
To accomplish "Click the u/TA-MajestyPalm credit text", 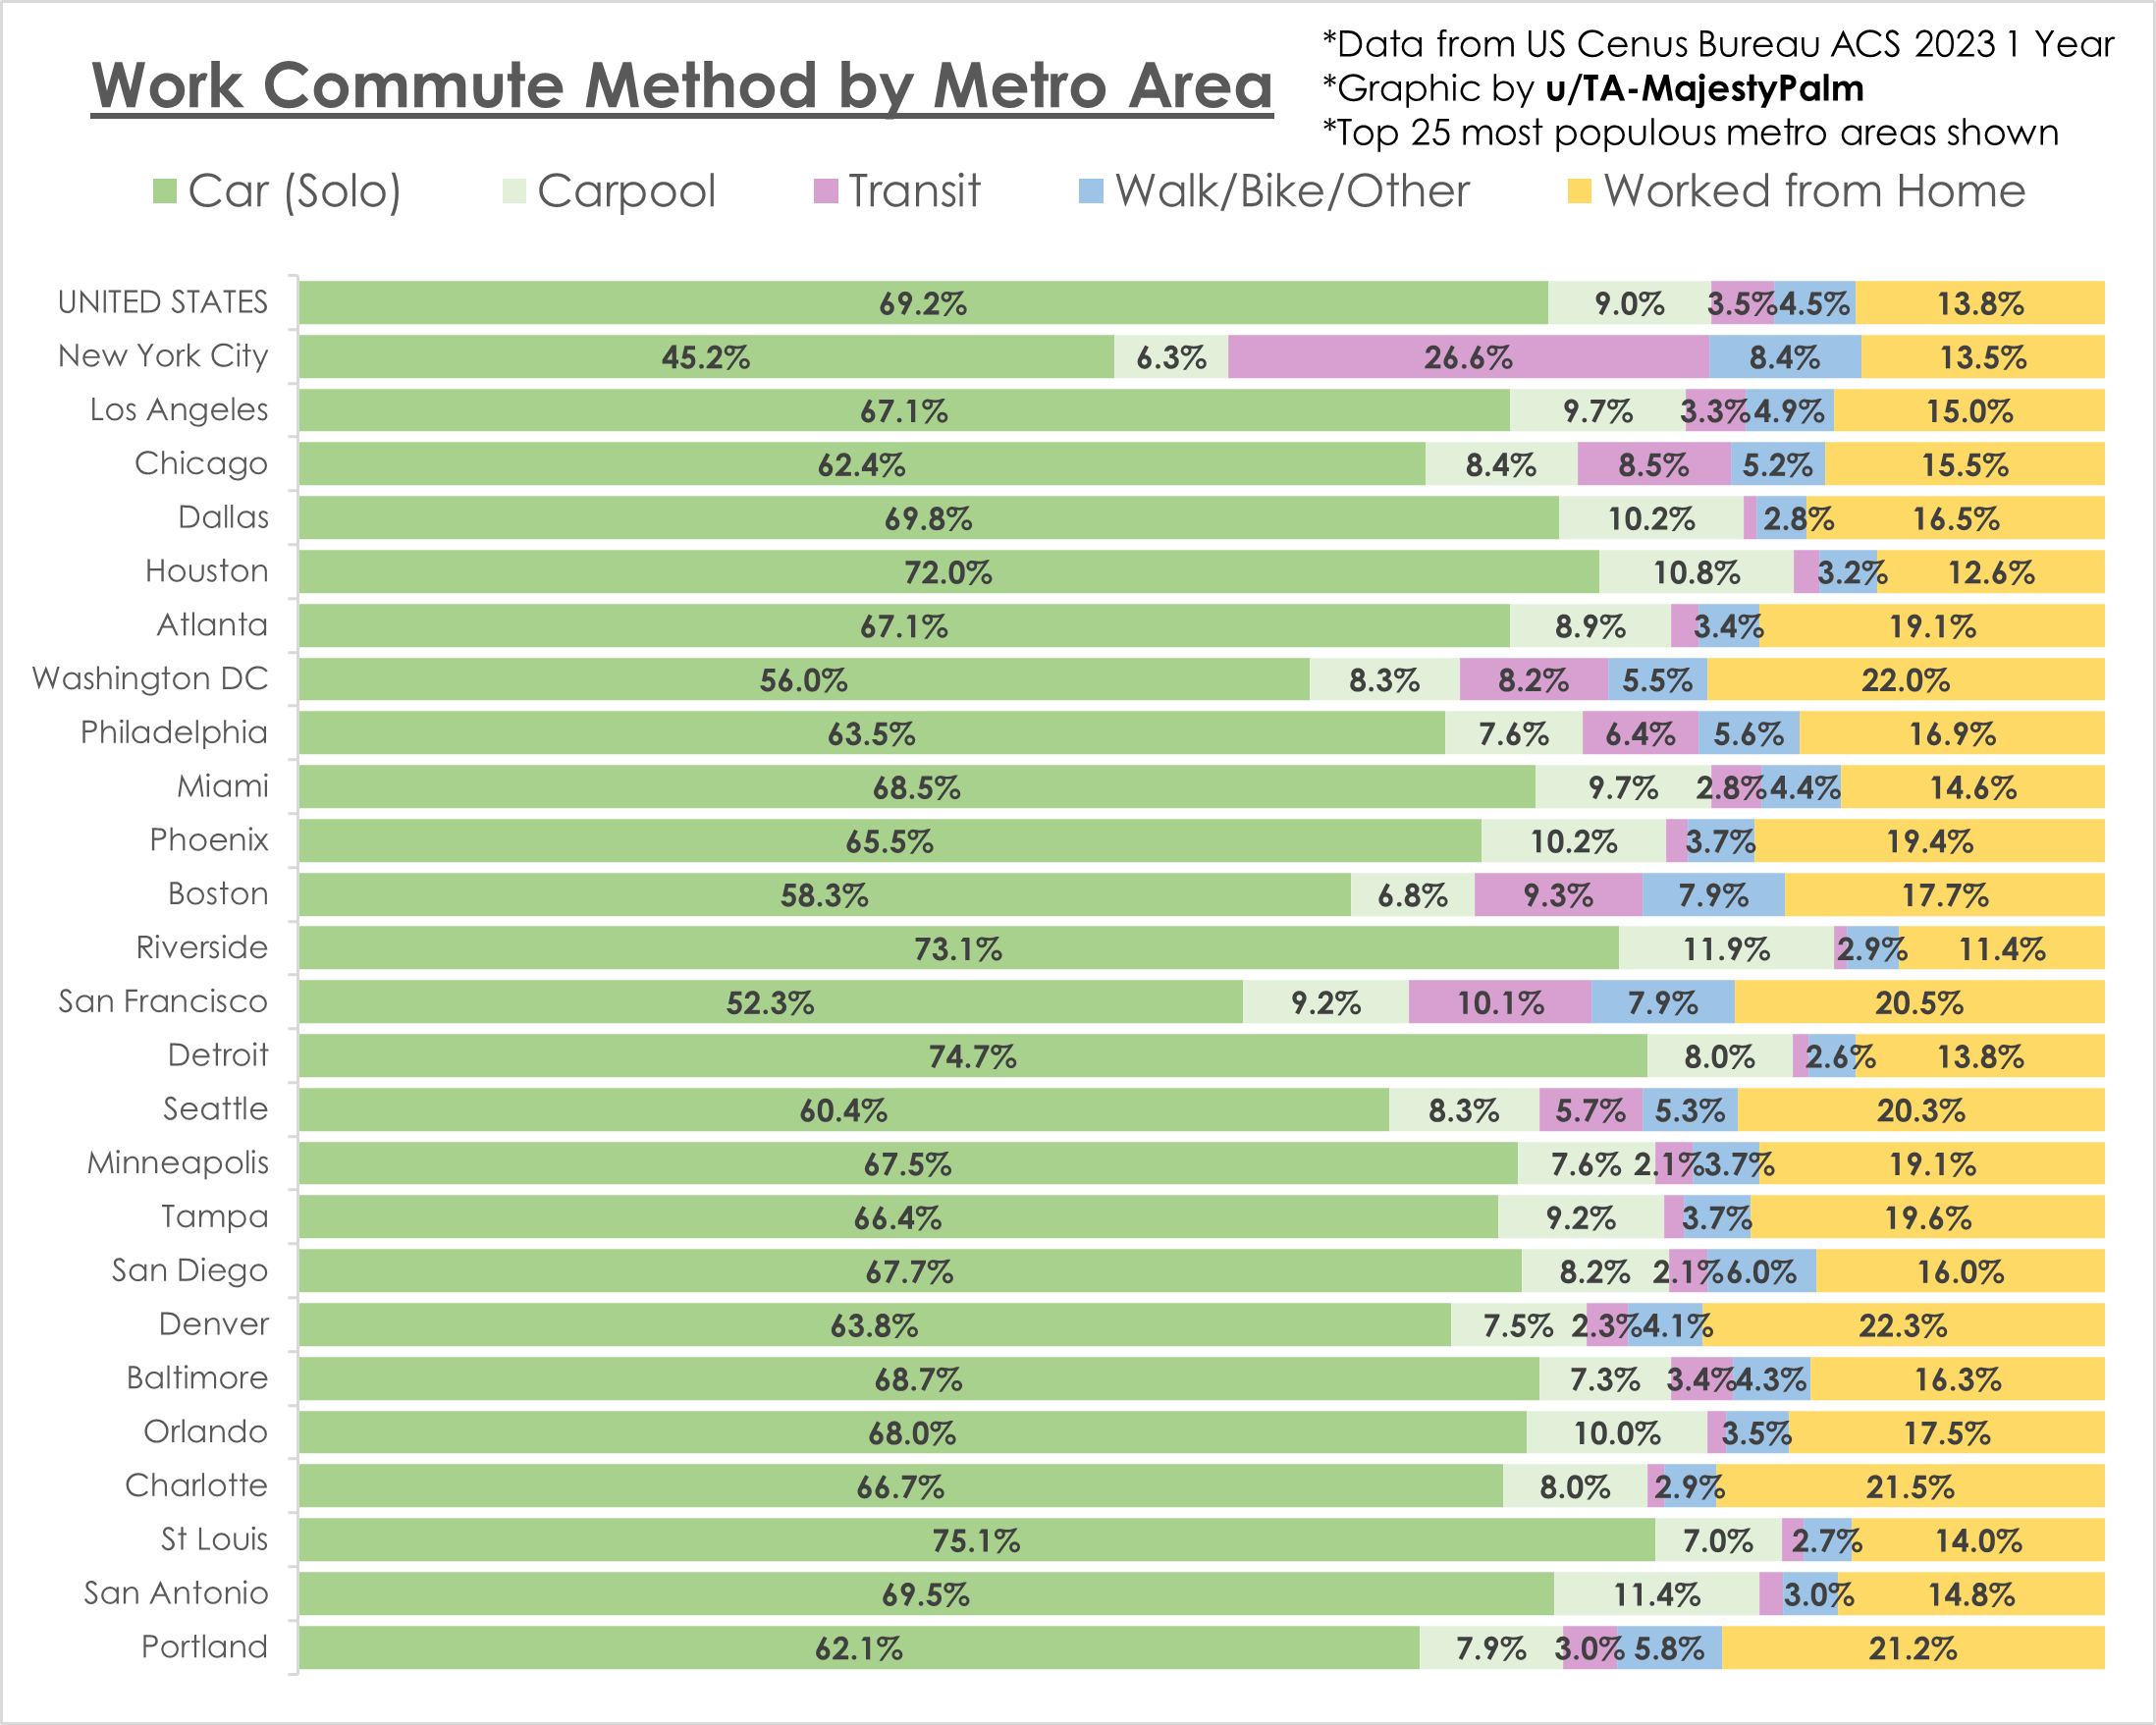I will coord(1704,89).
